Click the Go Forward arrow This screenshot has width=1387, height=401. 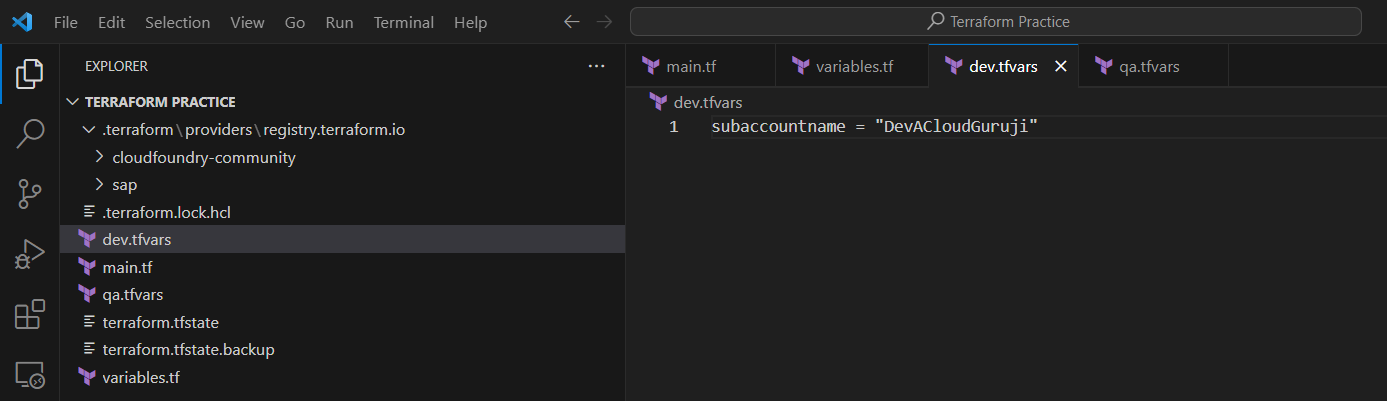(x=603, y=22)
